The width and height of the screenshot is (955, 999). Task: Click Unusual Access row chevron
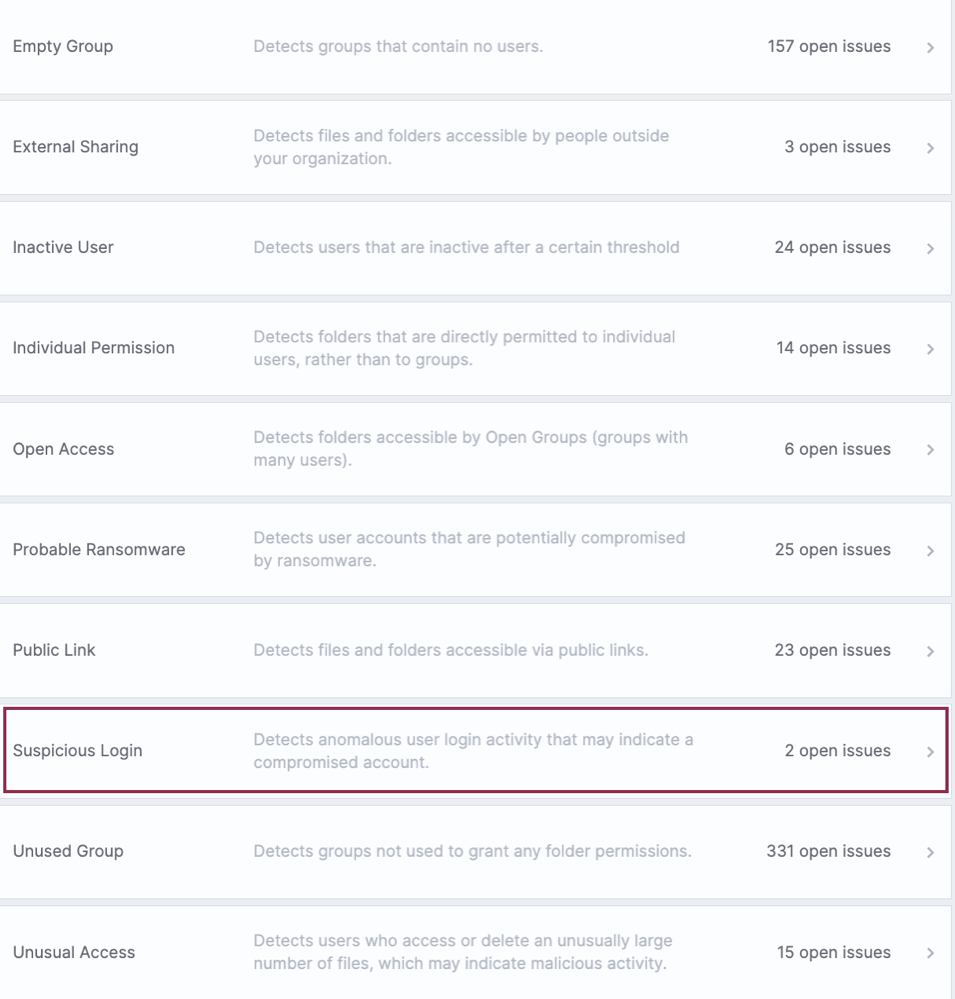(930, 953)
